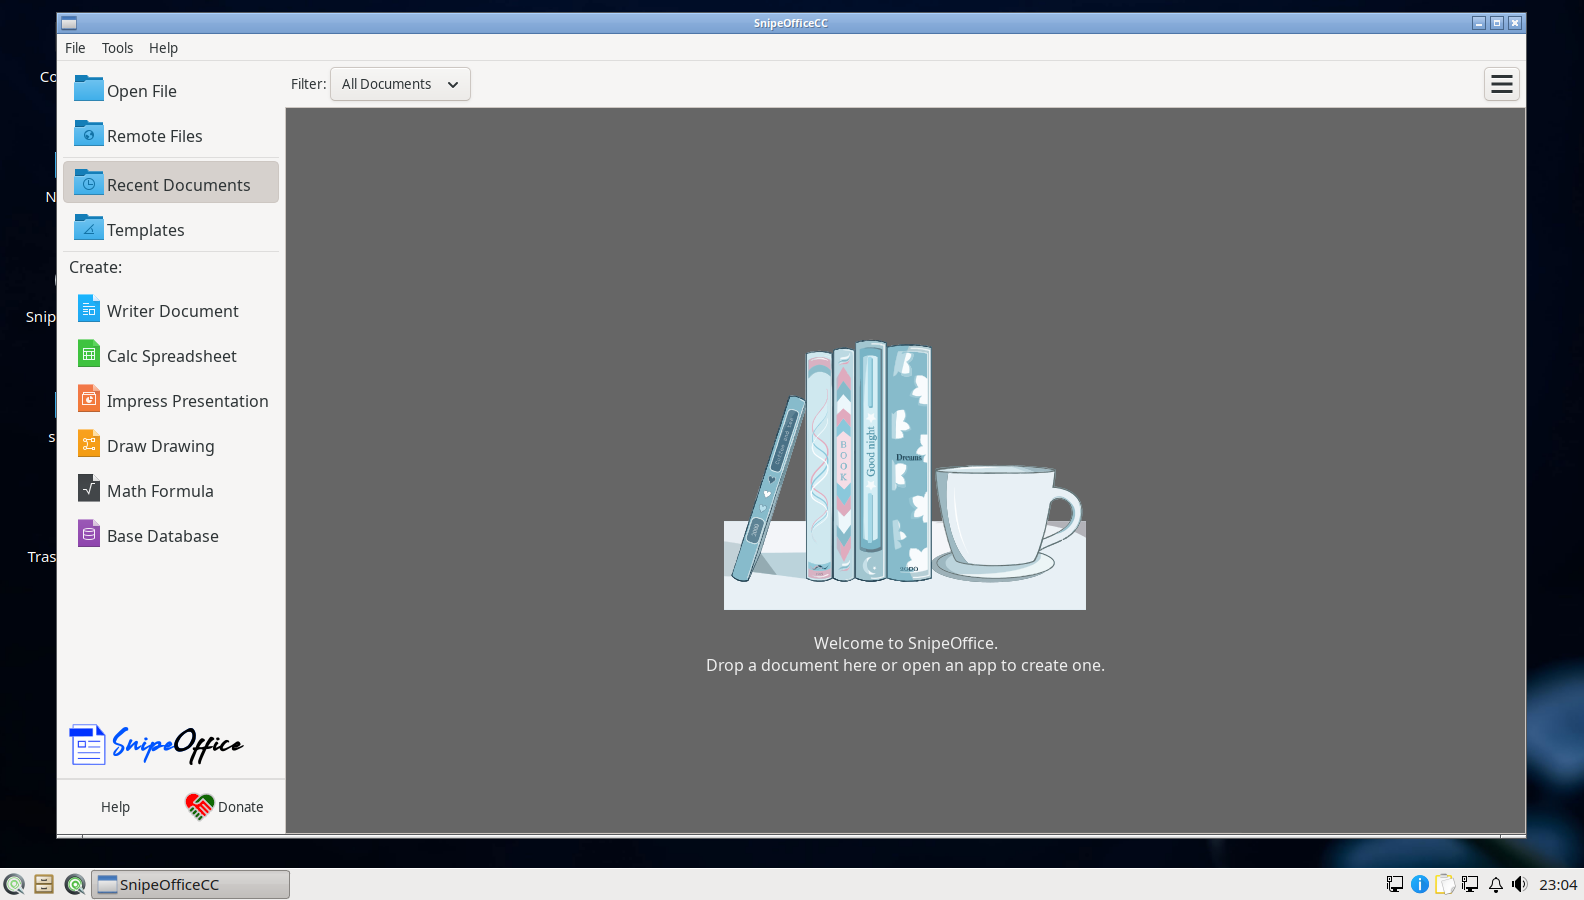Open the Help menu in menu bar
Image resolution: width=1584 pixels, height=900 pixels.
click(x=163, y=48)
